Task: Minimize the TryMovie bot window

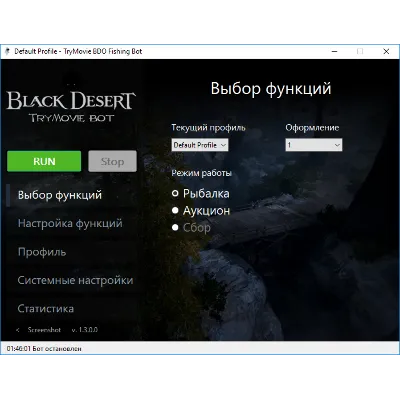Action: coord(335,51)
